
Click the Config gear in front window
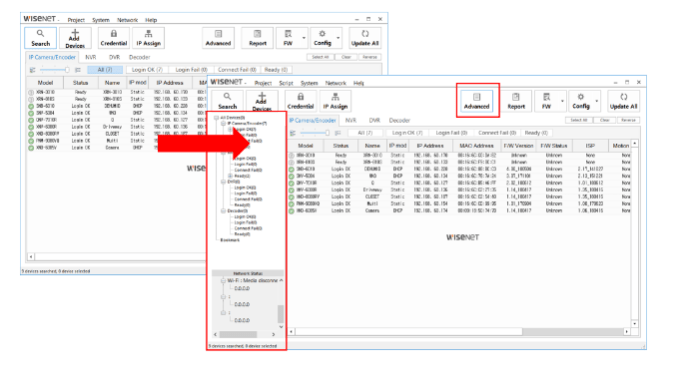tap(581, 101)
